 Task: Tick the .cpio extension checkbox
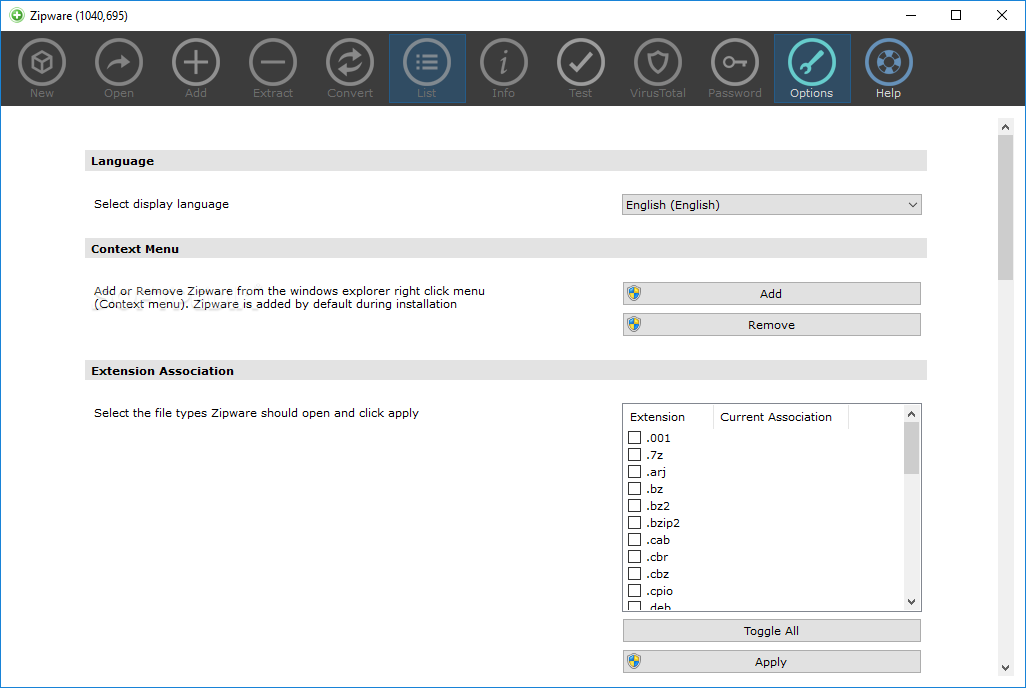coord(634,590)
